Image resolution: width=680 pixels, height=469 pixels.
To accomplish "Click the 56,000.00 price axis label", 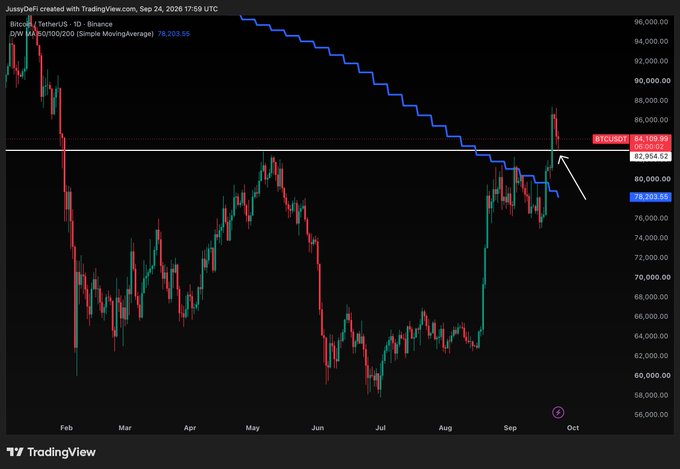I will [651, 415].
